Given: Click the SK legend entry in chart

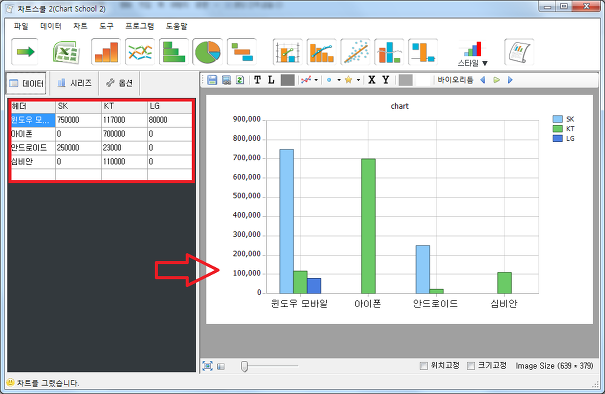Looking at the screenshot, I should click(564, 119).
